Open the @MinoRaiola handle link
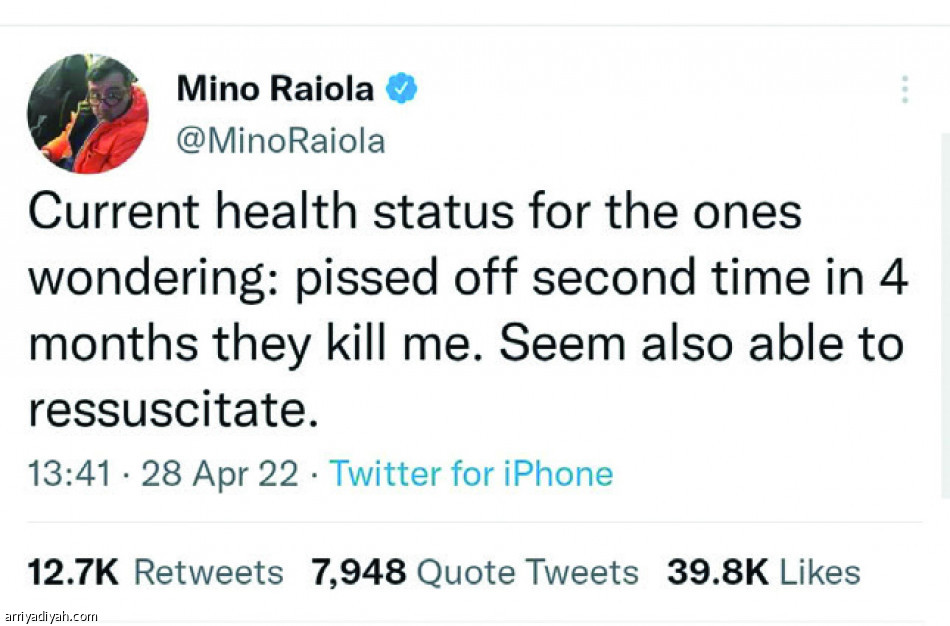The width and height of the screenshot is (950, 626). tap(280, 141)
